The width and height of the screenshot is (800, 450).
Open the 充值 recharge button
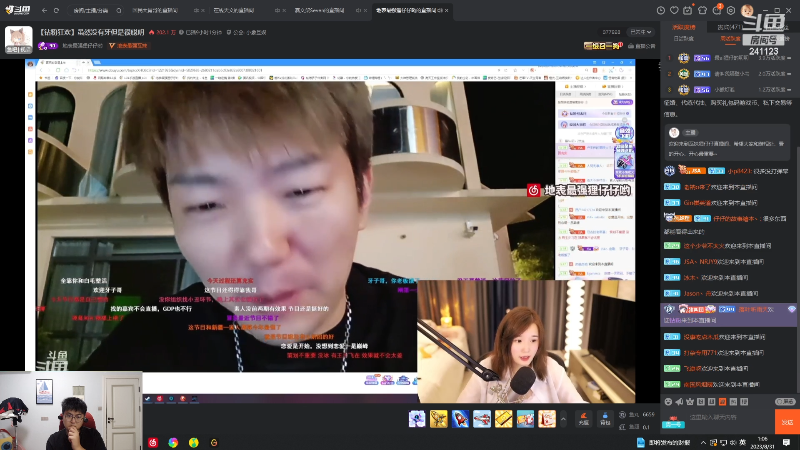[584, 419]
